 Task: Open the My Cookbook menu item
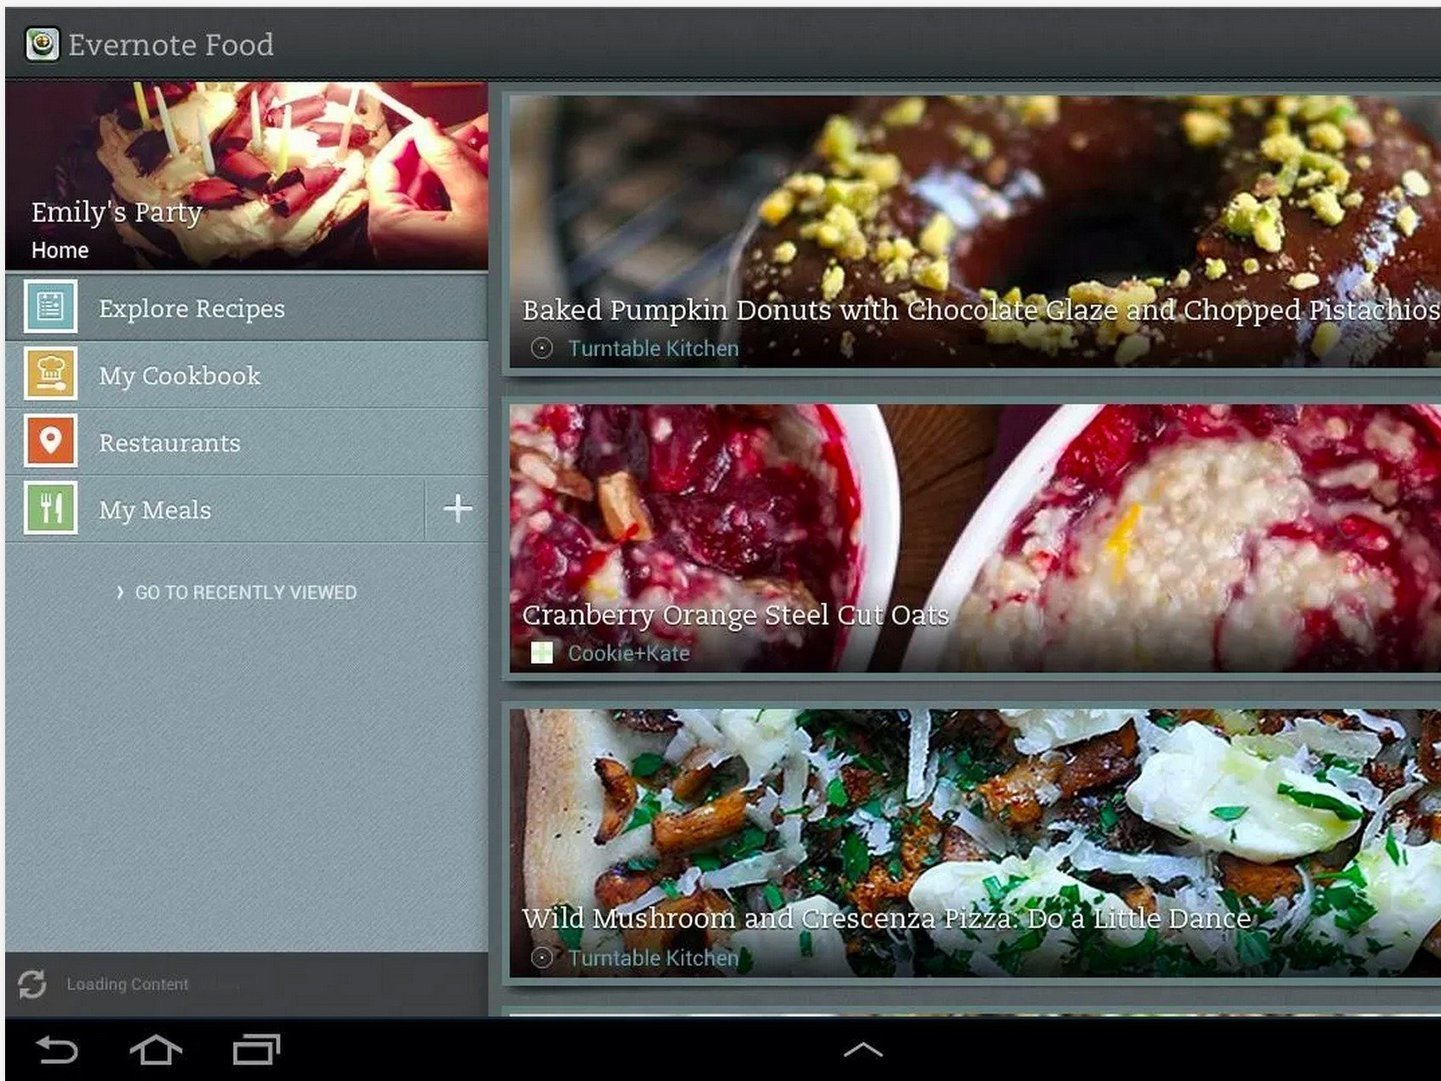179,376
